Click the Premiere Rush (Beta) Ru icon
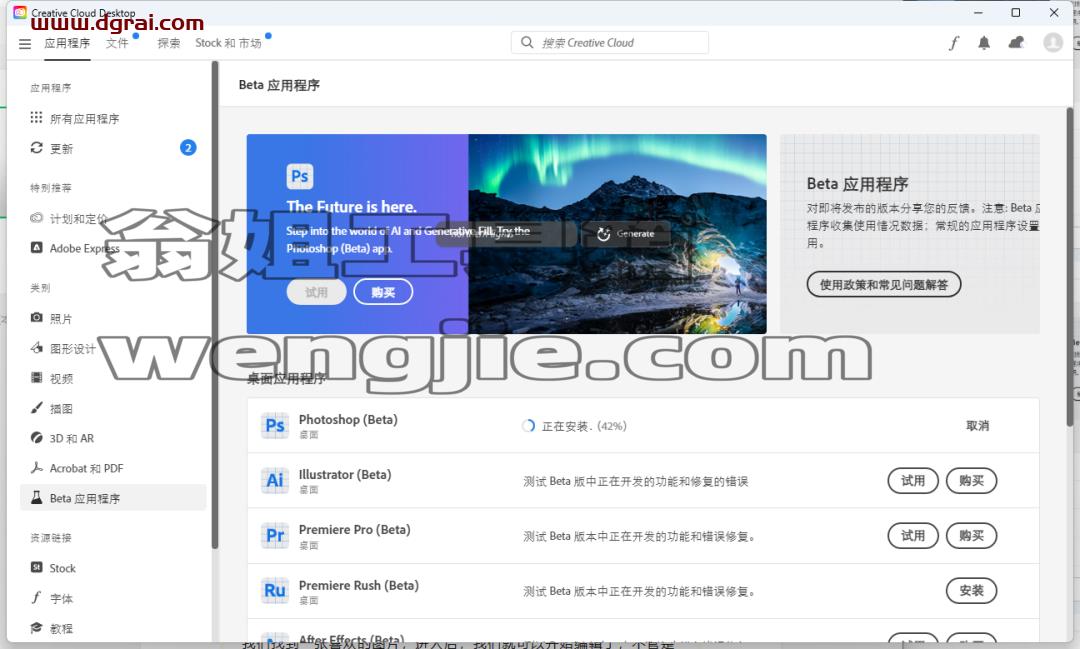The height and width of the screenshot is (649, 1080). click(275, 590)
